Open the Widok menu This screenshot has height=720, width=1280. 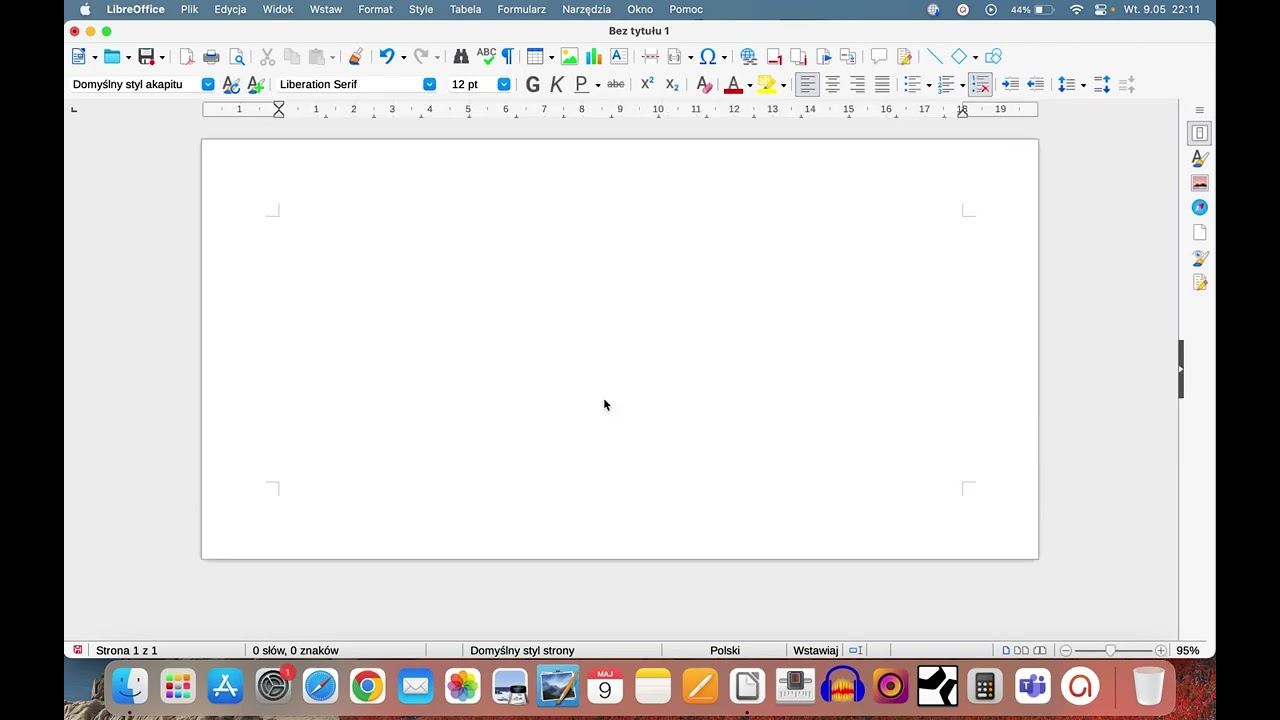[278, 9]
